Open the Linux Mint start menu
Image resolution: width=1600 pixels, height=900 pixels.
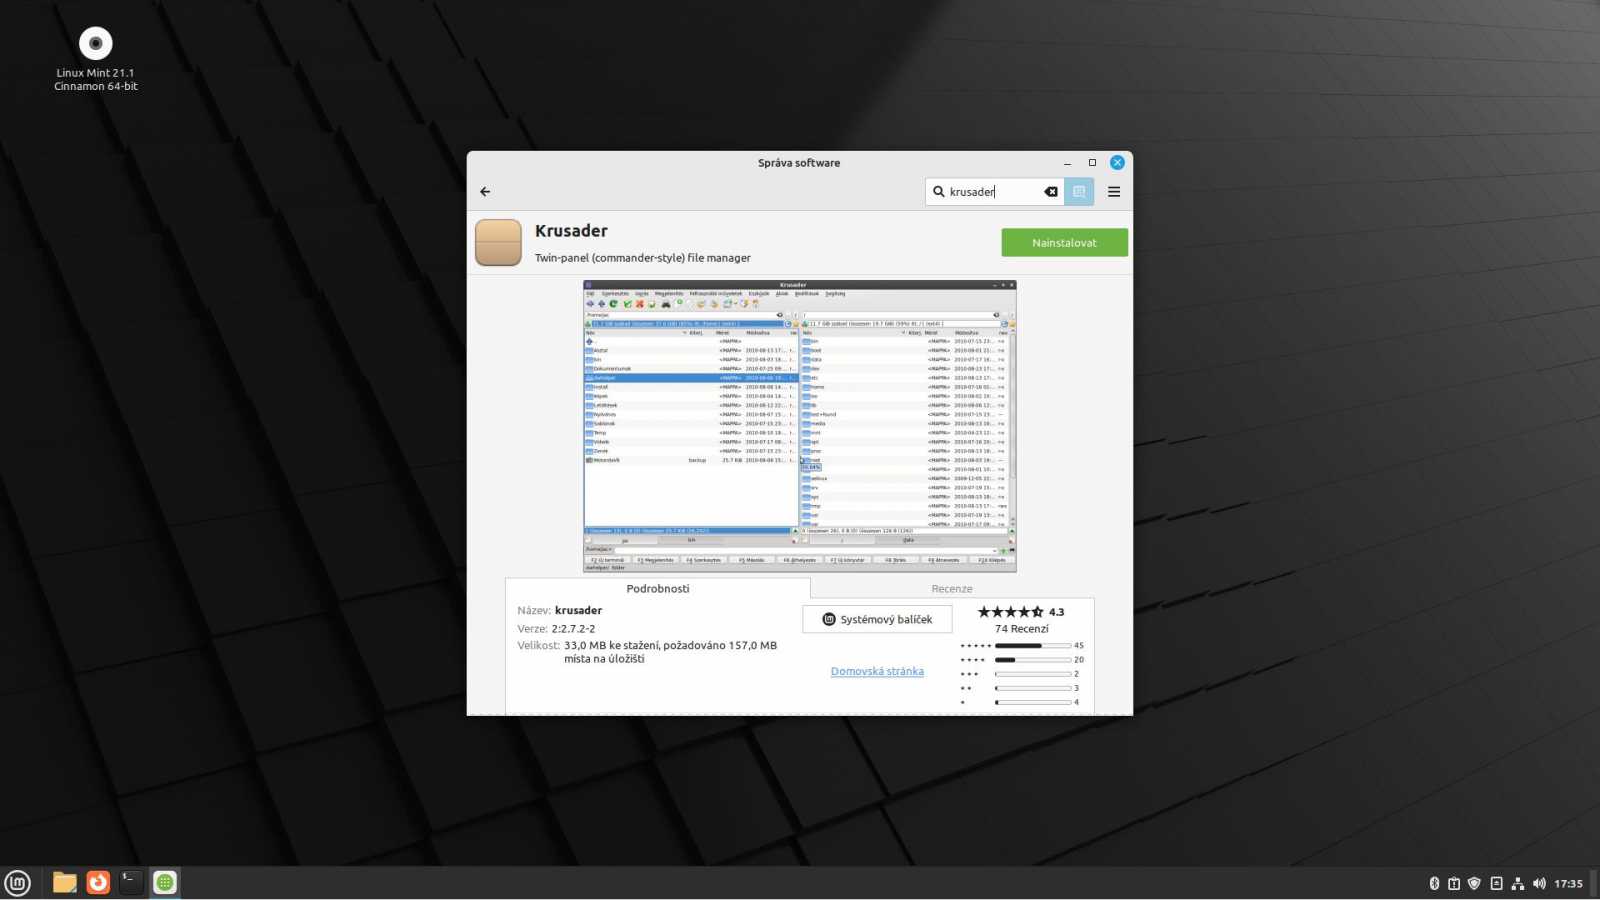pos(18,883)
